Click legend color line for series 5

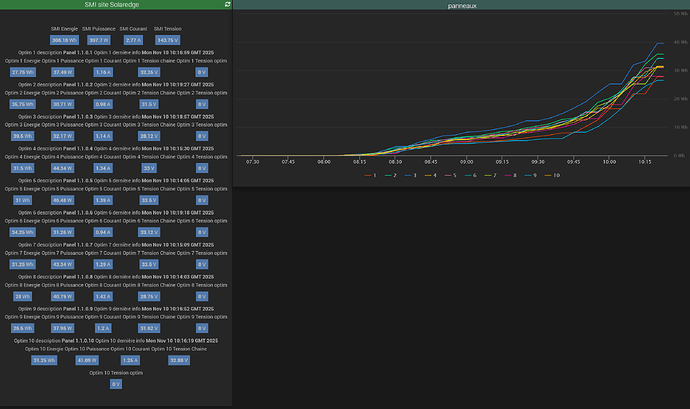click(x=447, y=174)
